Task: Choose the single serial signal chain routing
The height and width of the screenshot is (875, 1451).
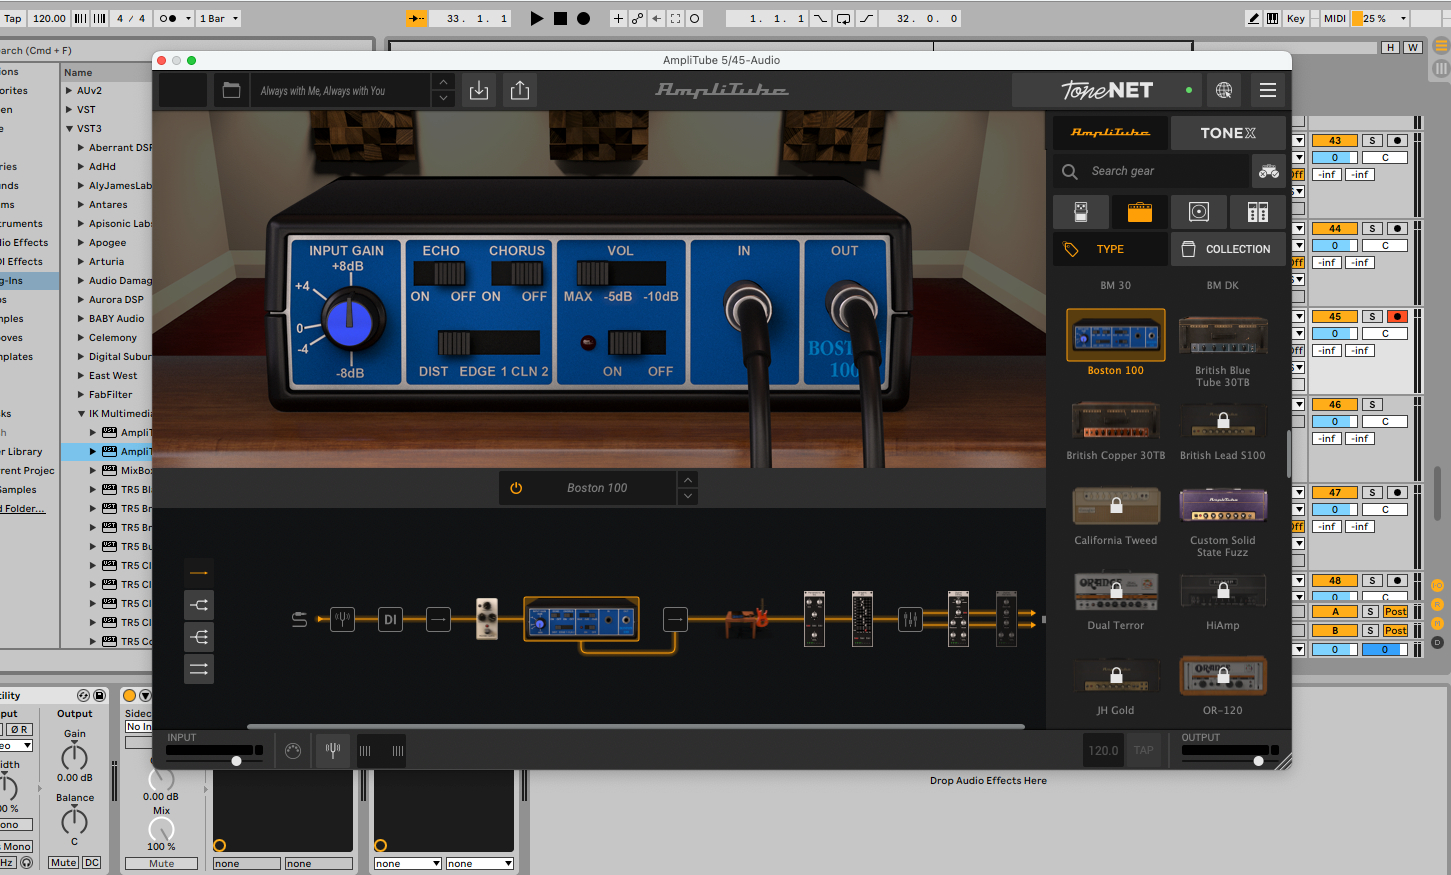Action: coord(199,573)
